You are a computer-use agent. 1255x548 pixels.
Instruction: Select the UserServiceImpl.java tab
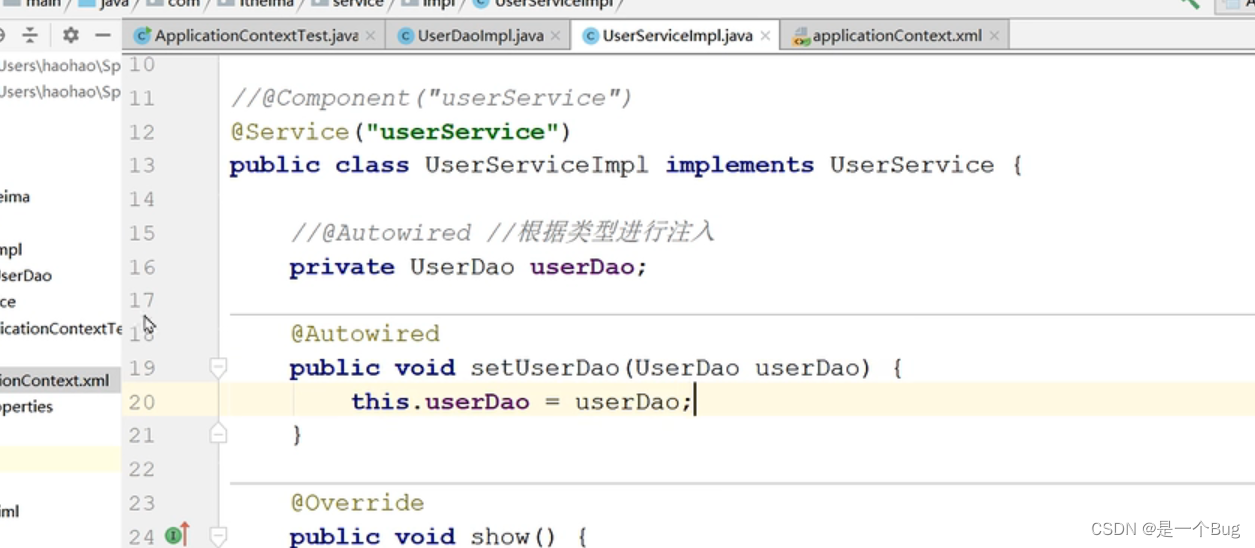pos(677,36)
